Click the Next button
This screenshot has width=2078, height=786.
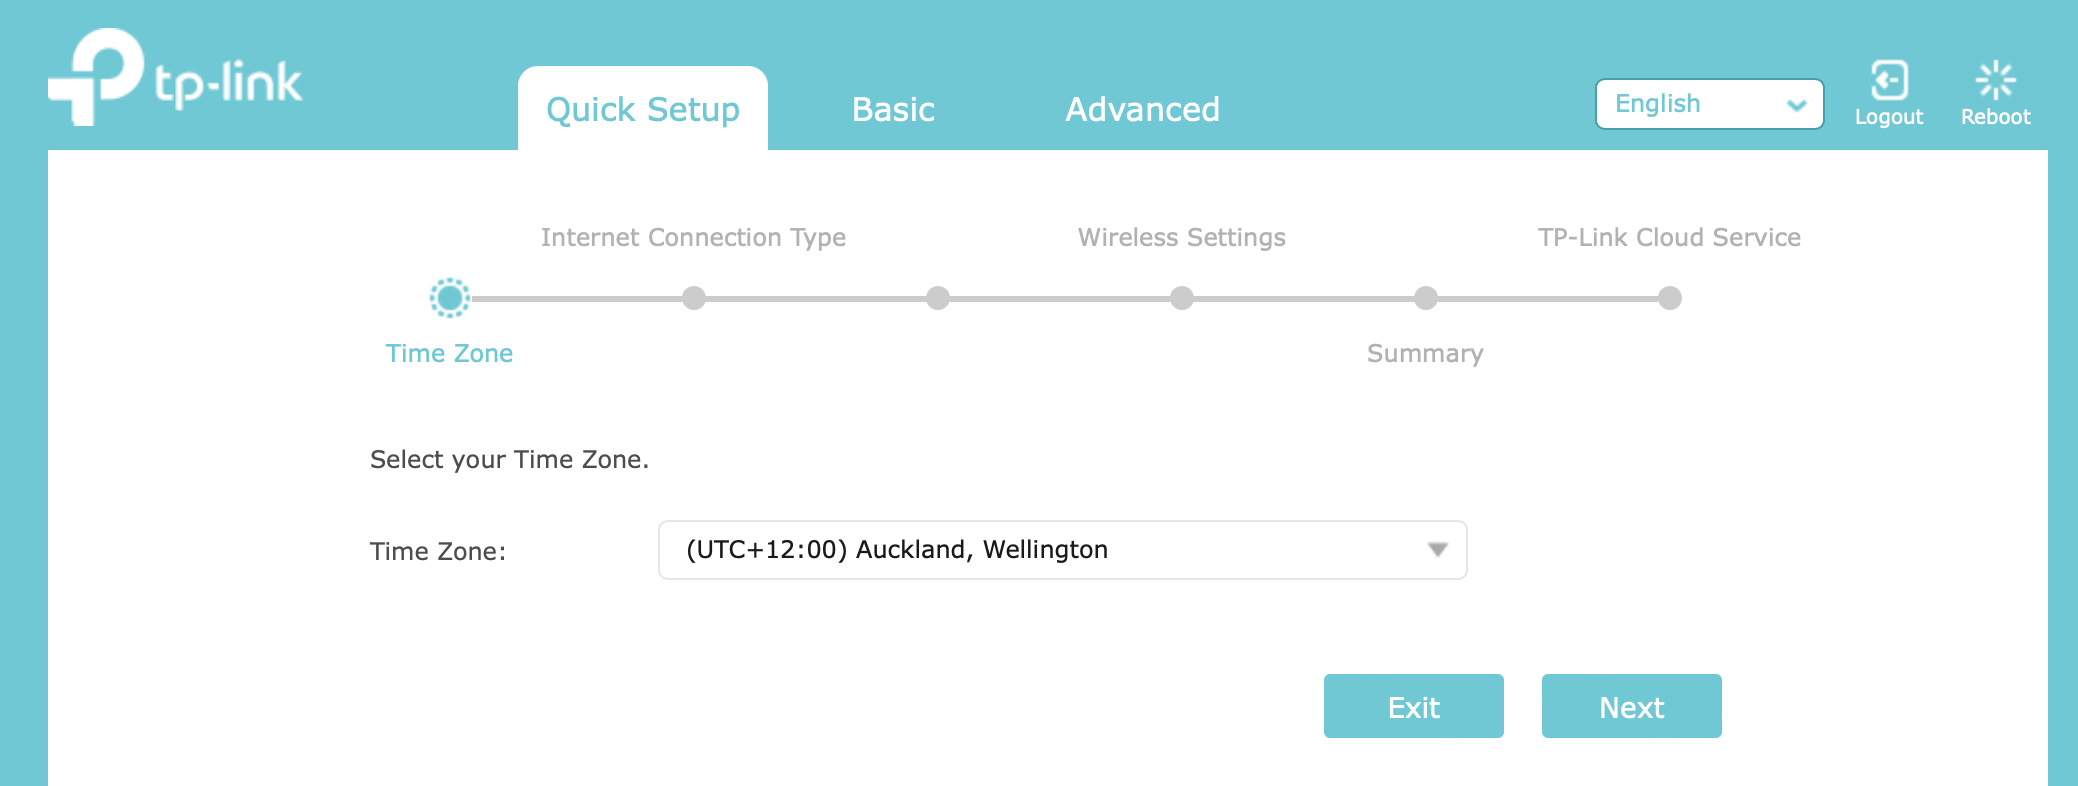[x=1631, y=706]
